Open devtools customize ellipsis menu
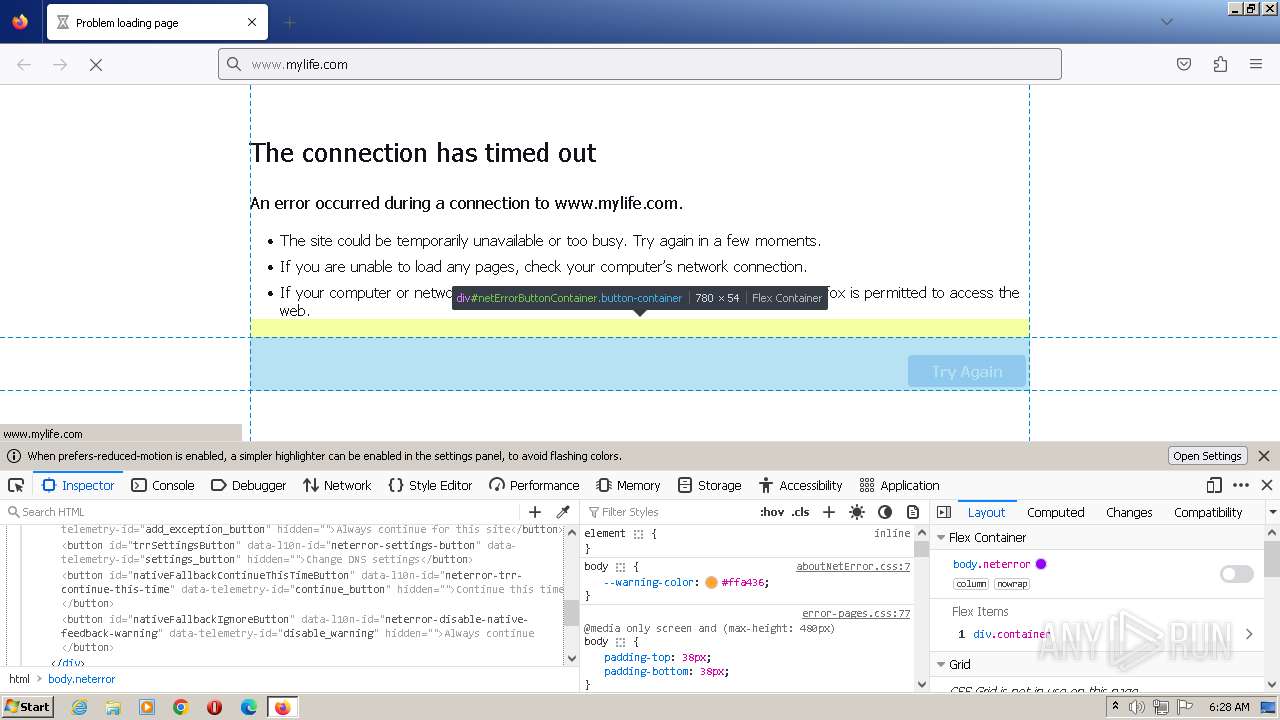This screenshot has width=1280, height=720. pos(1241,485)
